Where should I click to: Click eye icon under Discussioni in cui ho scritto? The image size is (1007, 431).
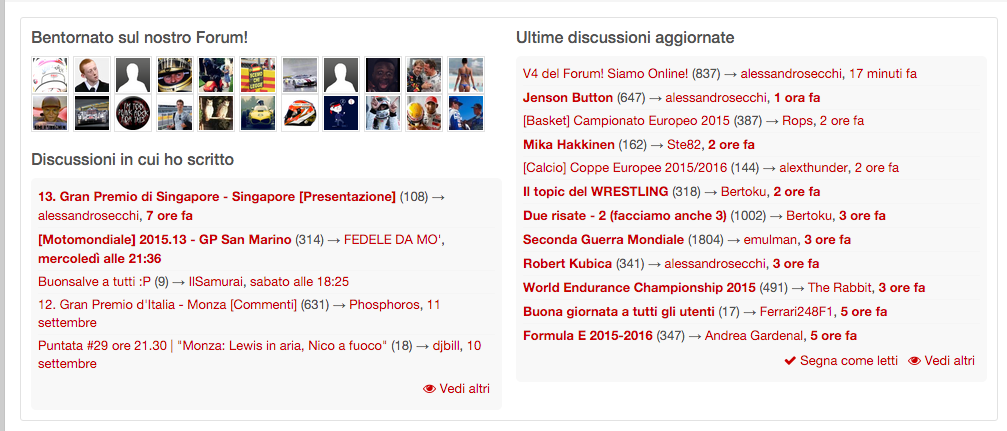point(429,389)
